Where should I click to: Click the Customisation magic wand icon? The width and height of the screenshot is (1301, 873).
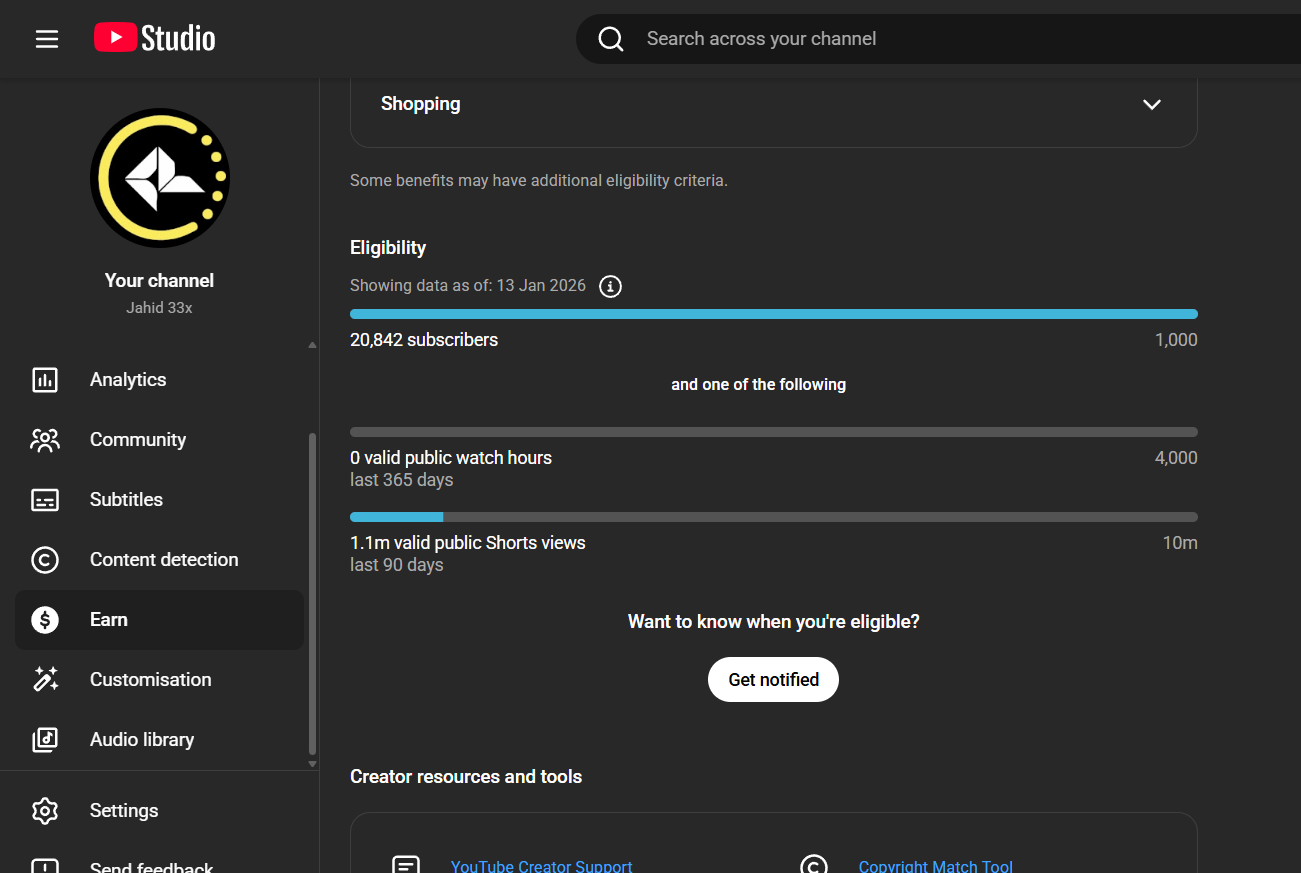point(45,680)
